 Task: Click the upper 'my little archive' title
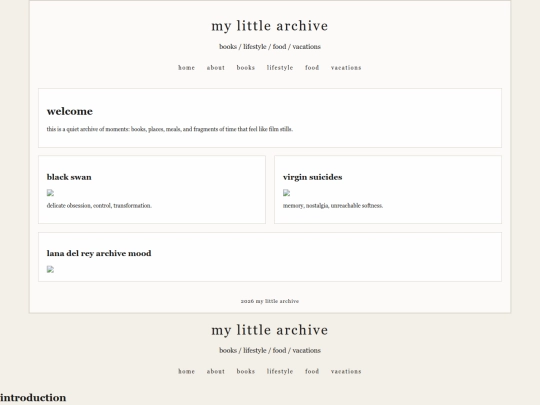270,26
